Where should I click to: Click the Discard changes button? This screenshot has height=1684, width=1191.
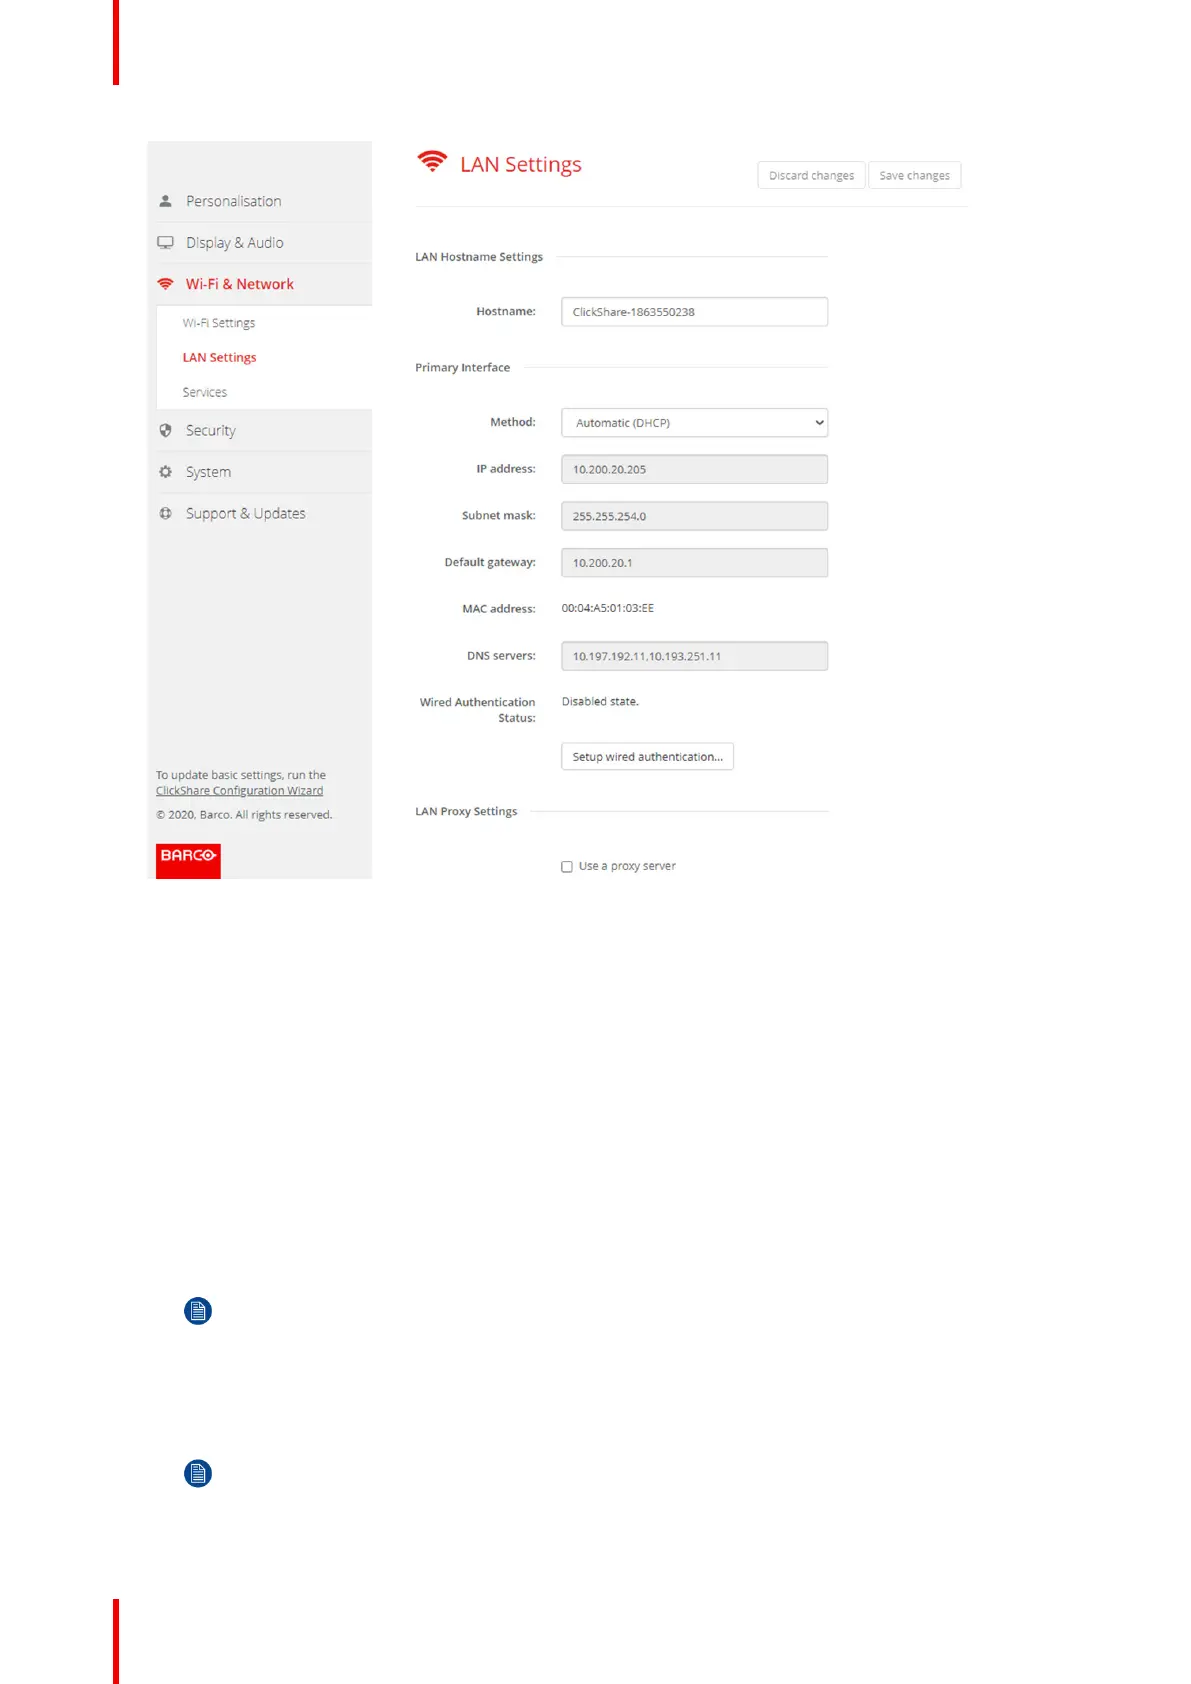pyautogui.click(x=811, y=175)
